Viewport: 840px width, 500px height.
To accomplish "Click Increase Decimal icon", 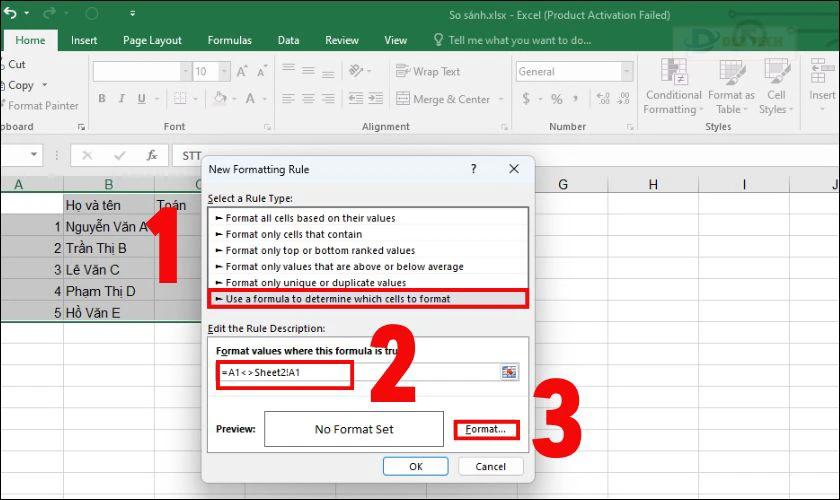I will [x=603, y=98].
